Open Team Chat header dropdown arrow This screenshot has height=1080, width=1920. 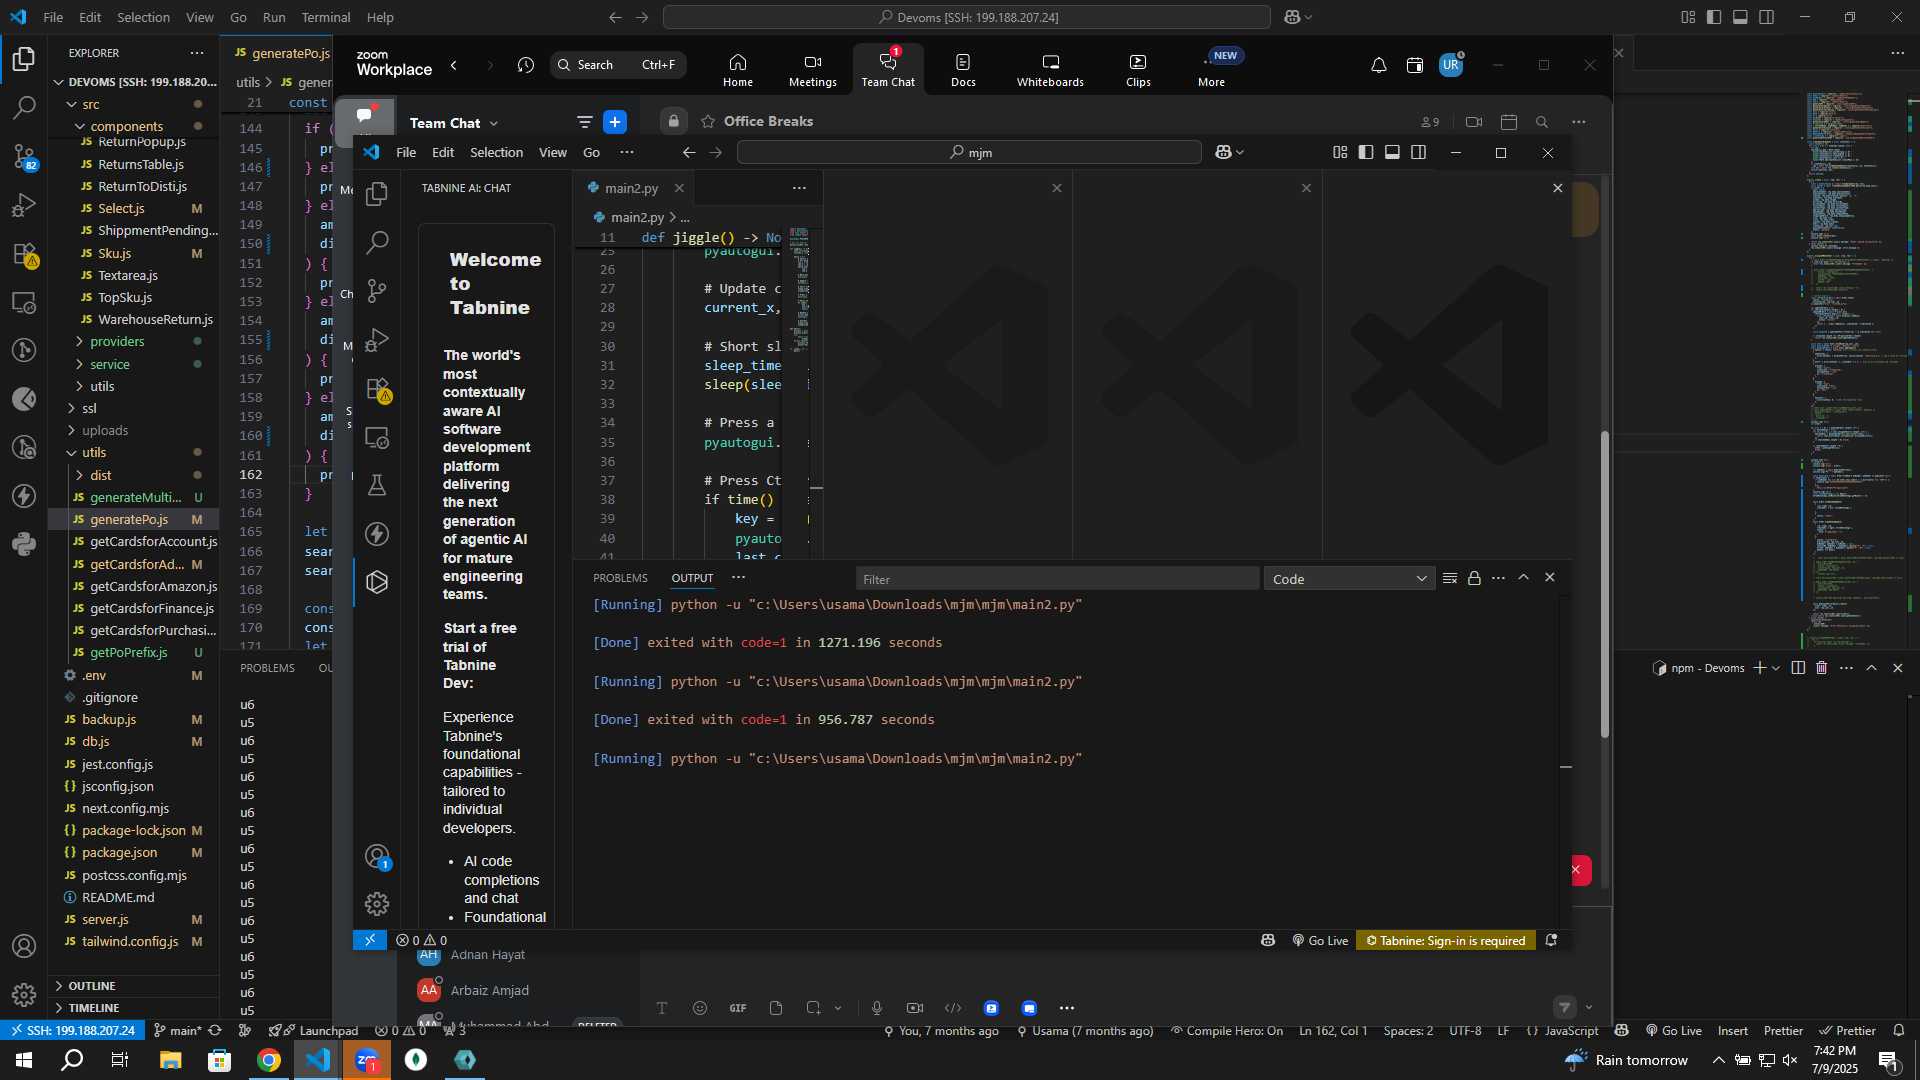tap(494, 123)
